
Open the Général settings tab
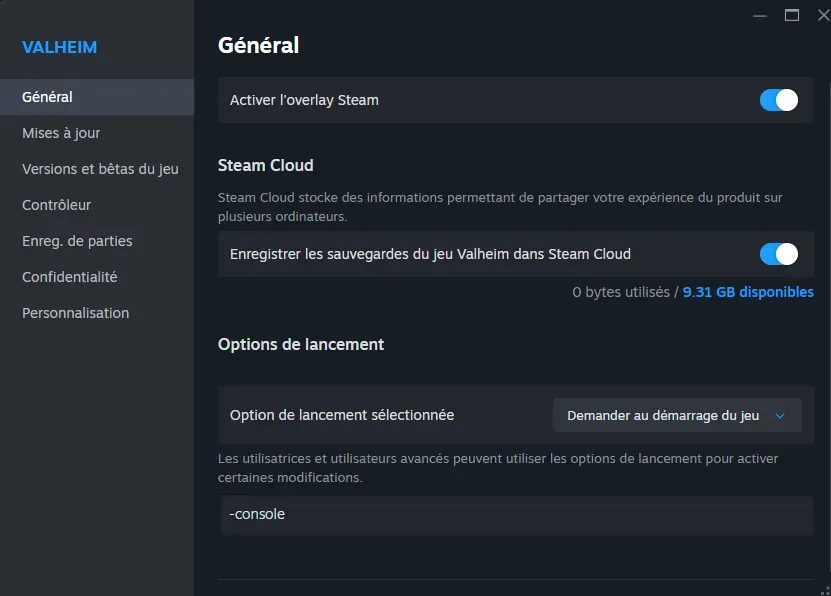pyautogui.click(x=97, y=97)
